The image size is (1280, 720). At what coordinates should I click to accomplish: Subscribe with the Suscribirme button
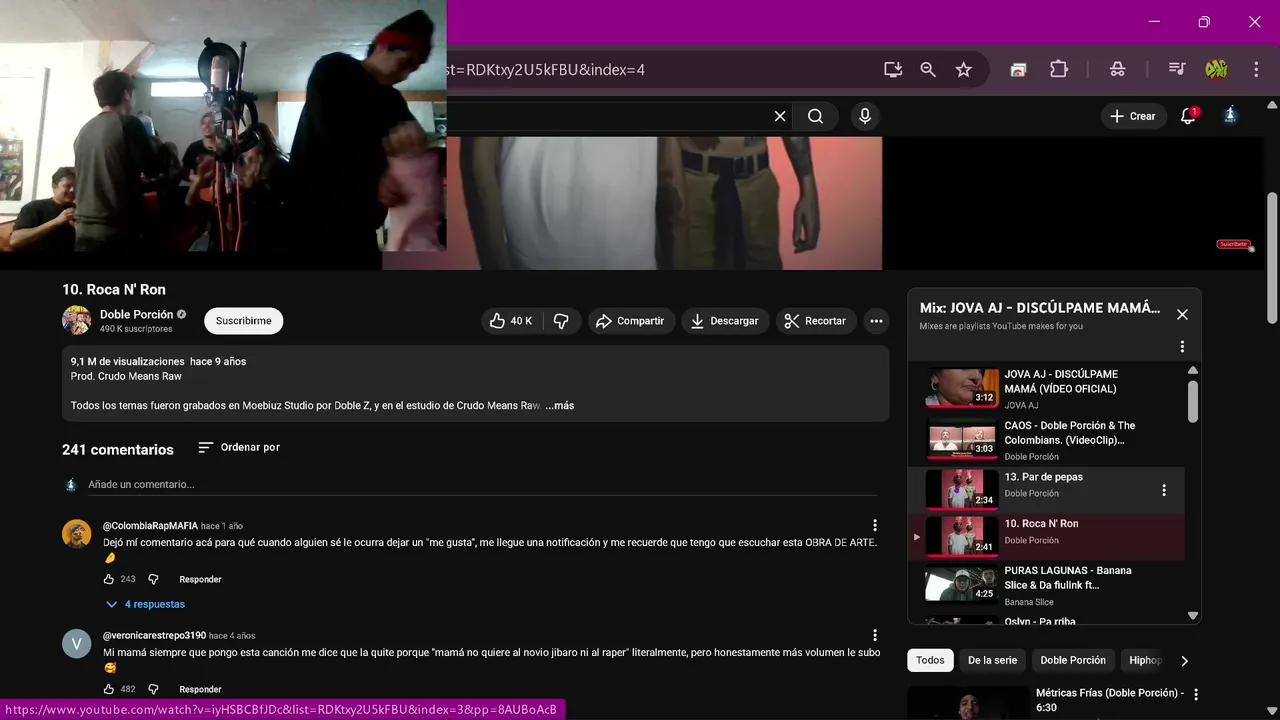pyautogui.click(x=244, y=321)
